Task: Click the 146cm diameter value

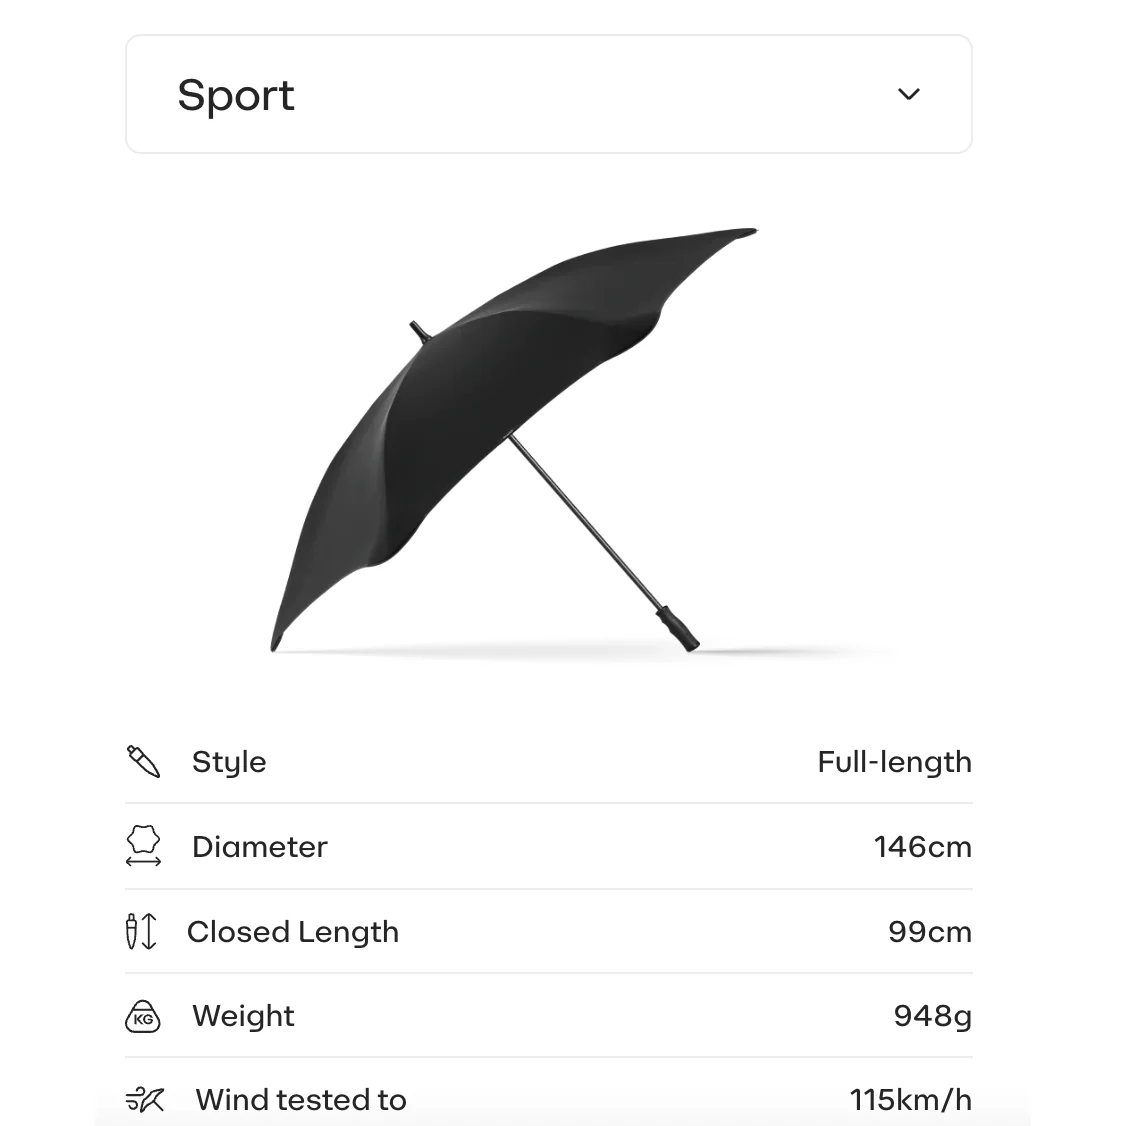Action: 923,847
